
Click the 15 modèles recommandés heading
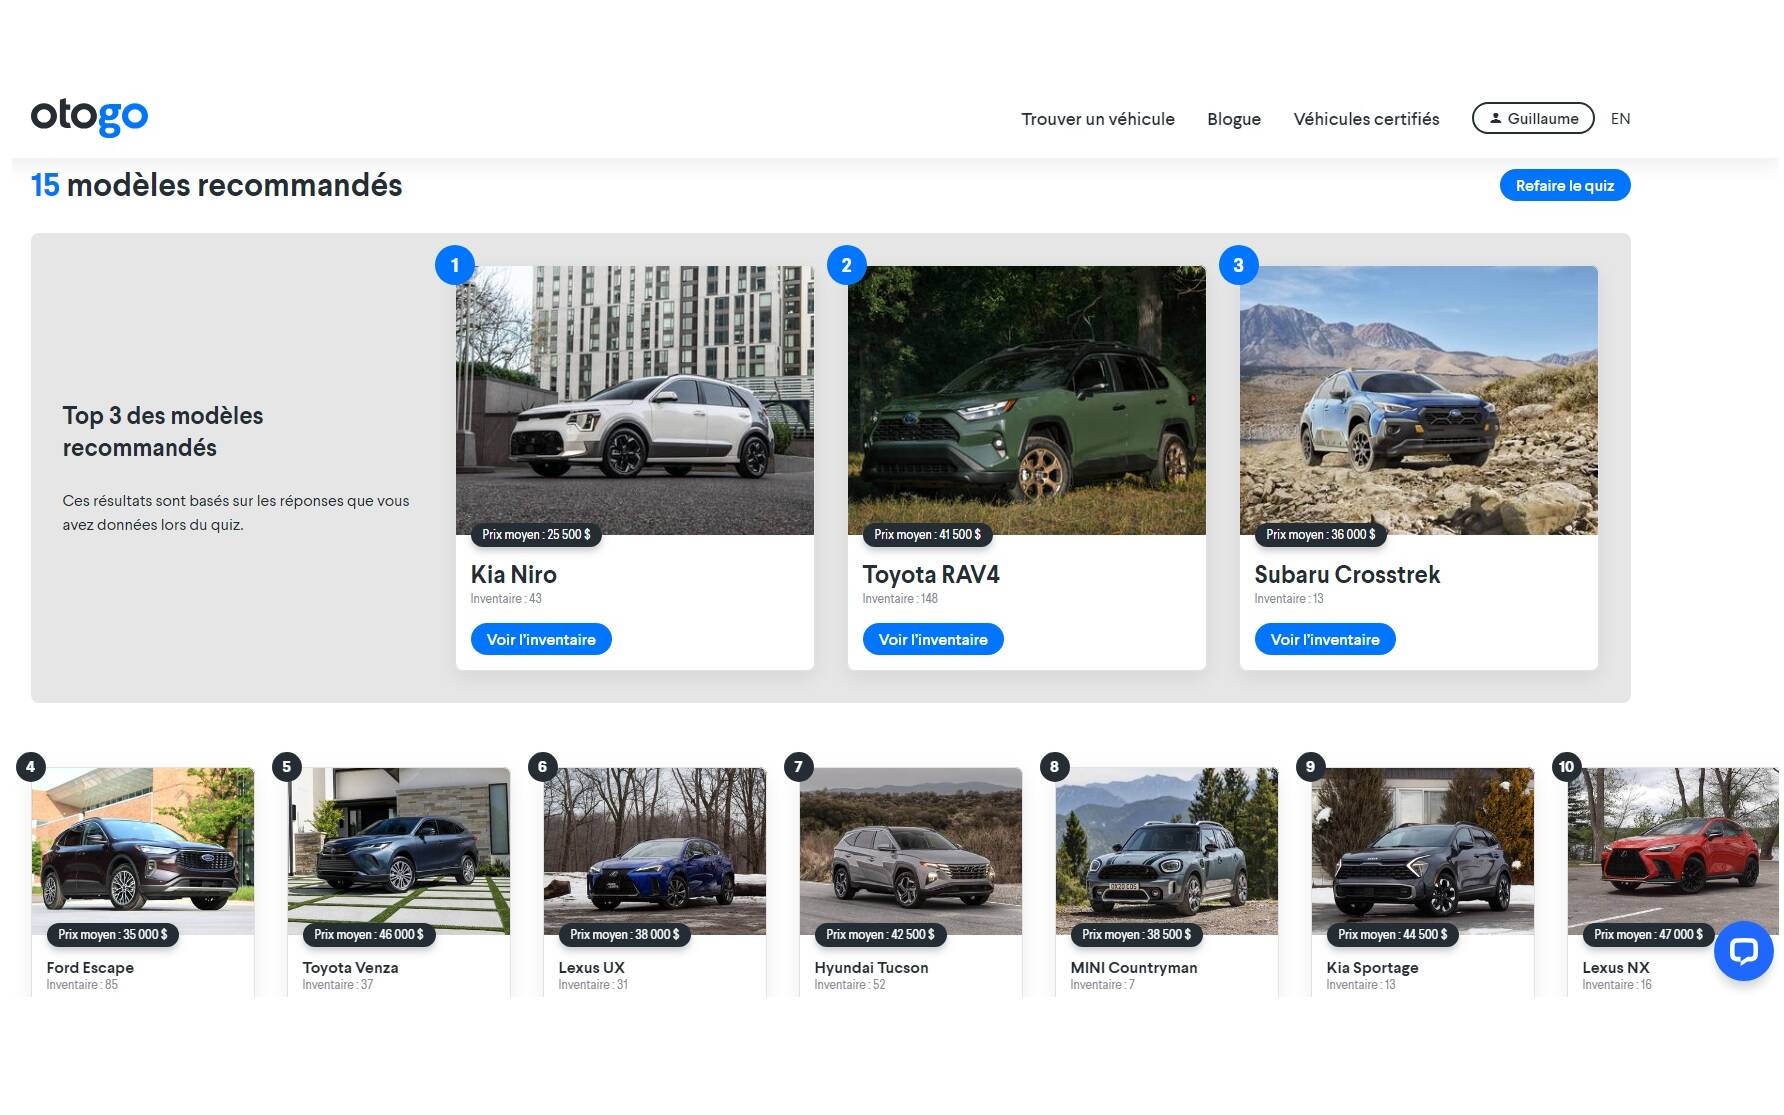click(x=216, y=186)
